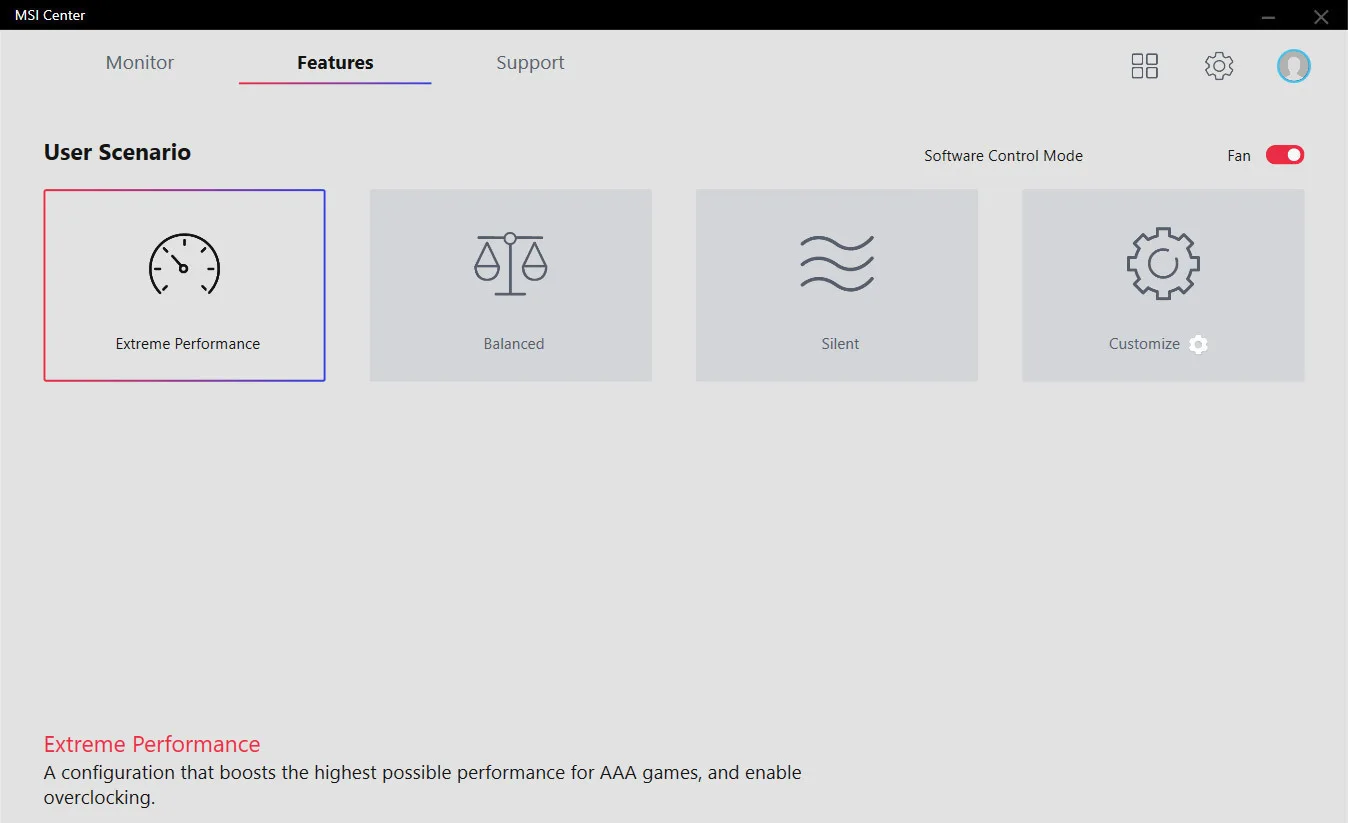Switch to the Monitor tab
The image size is (1348, 823).
point(140,63)
